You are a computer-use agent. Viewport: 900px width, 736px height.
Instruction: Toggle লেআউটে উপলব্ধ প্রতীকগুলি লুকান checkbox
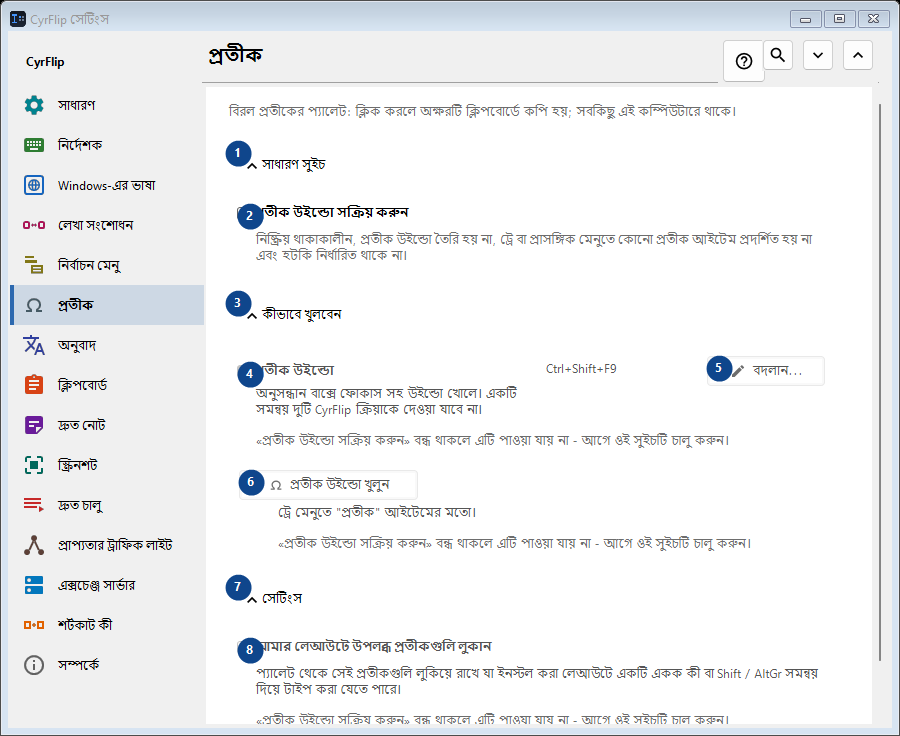(x=243, y=646)
